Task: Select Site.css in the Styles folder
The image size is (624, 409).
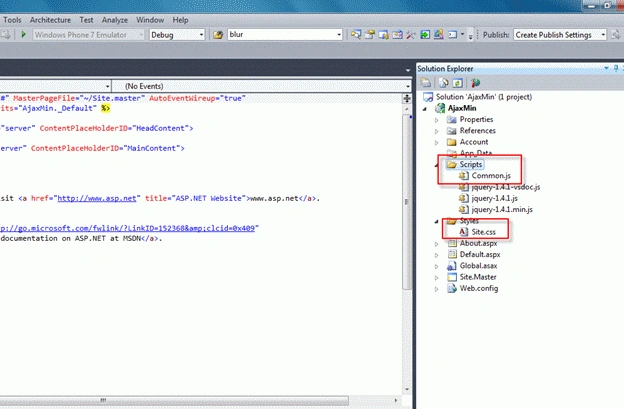Action: point(484,232)
